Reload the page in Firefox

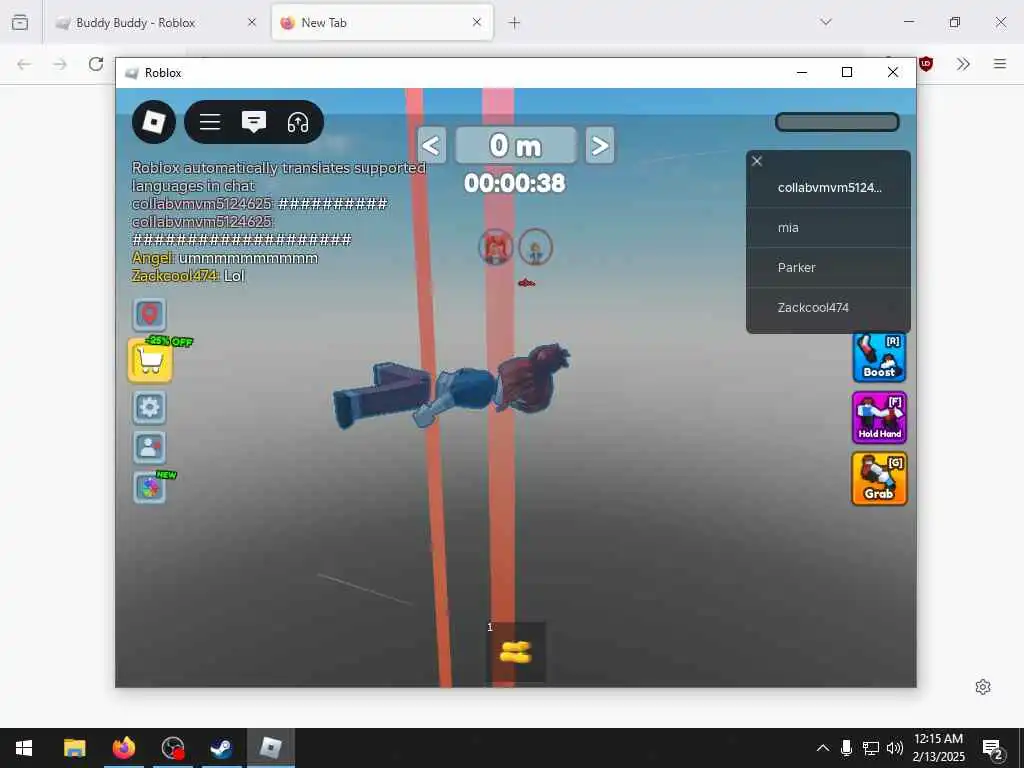tap(96, 64)
